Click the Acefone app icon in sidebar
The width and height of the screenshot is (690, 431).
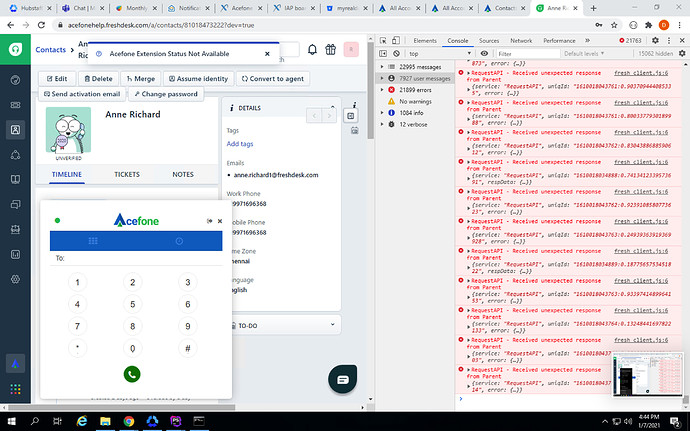point(15,364)
